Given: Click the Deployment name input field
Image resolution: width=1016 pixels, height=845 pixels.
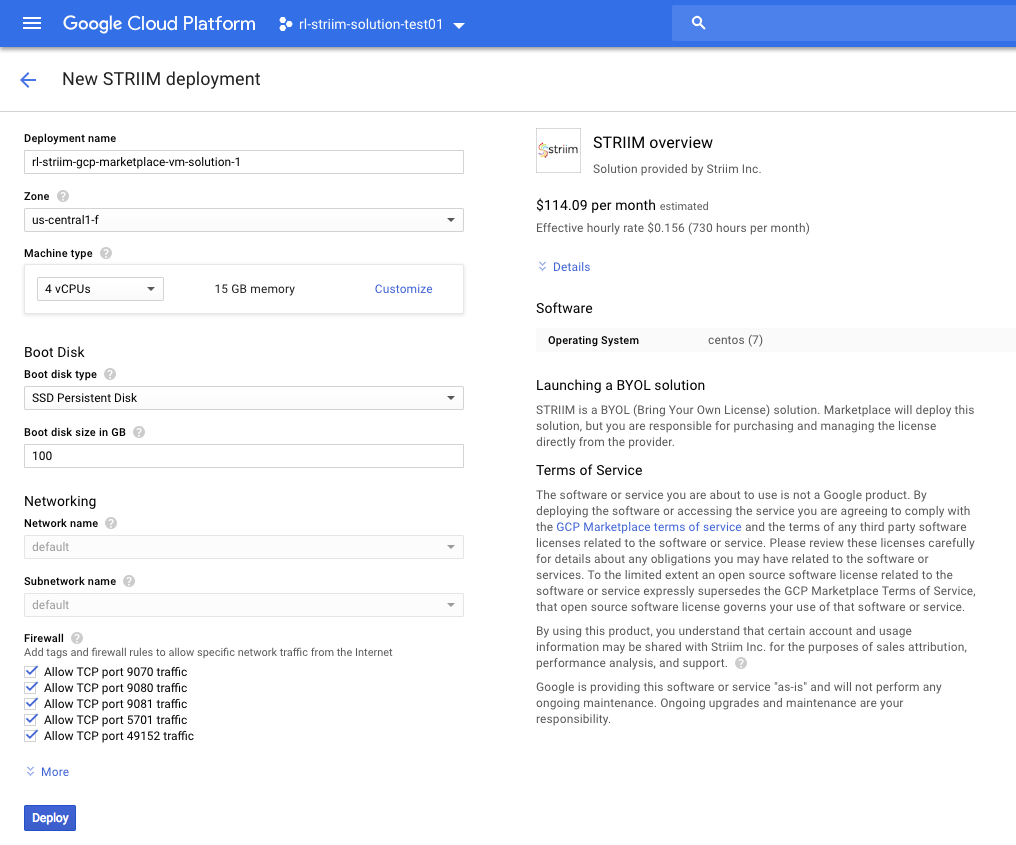Looking at the screenshot, I should coord(244,162).
